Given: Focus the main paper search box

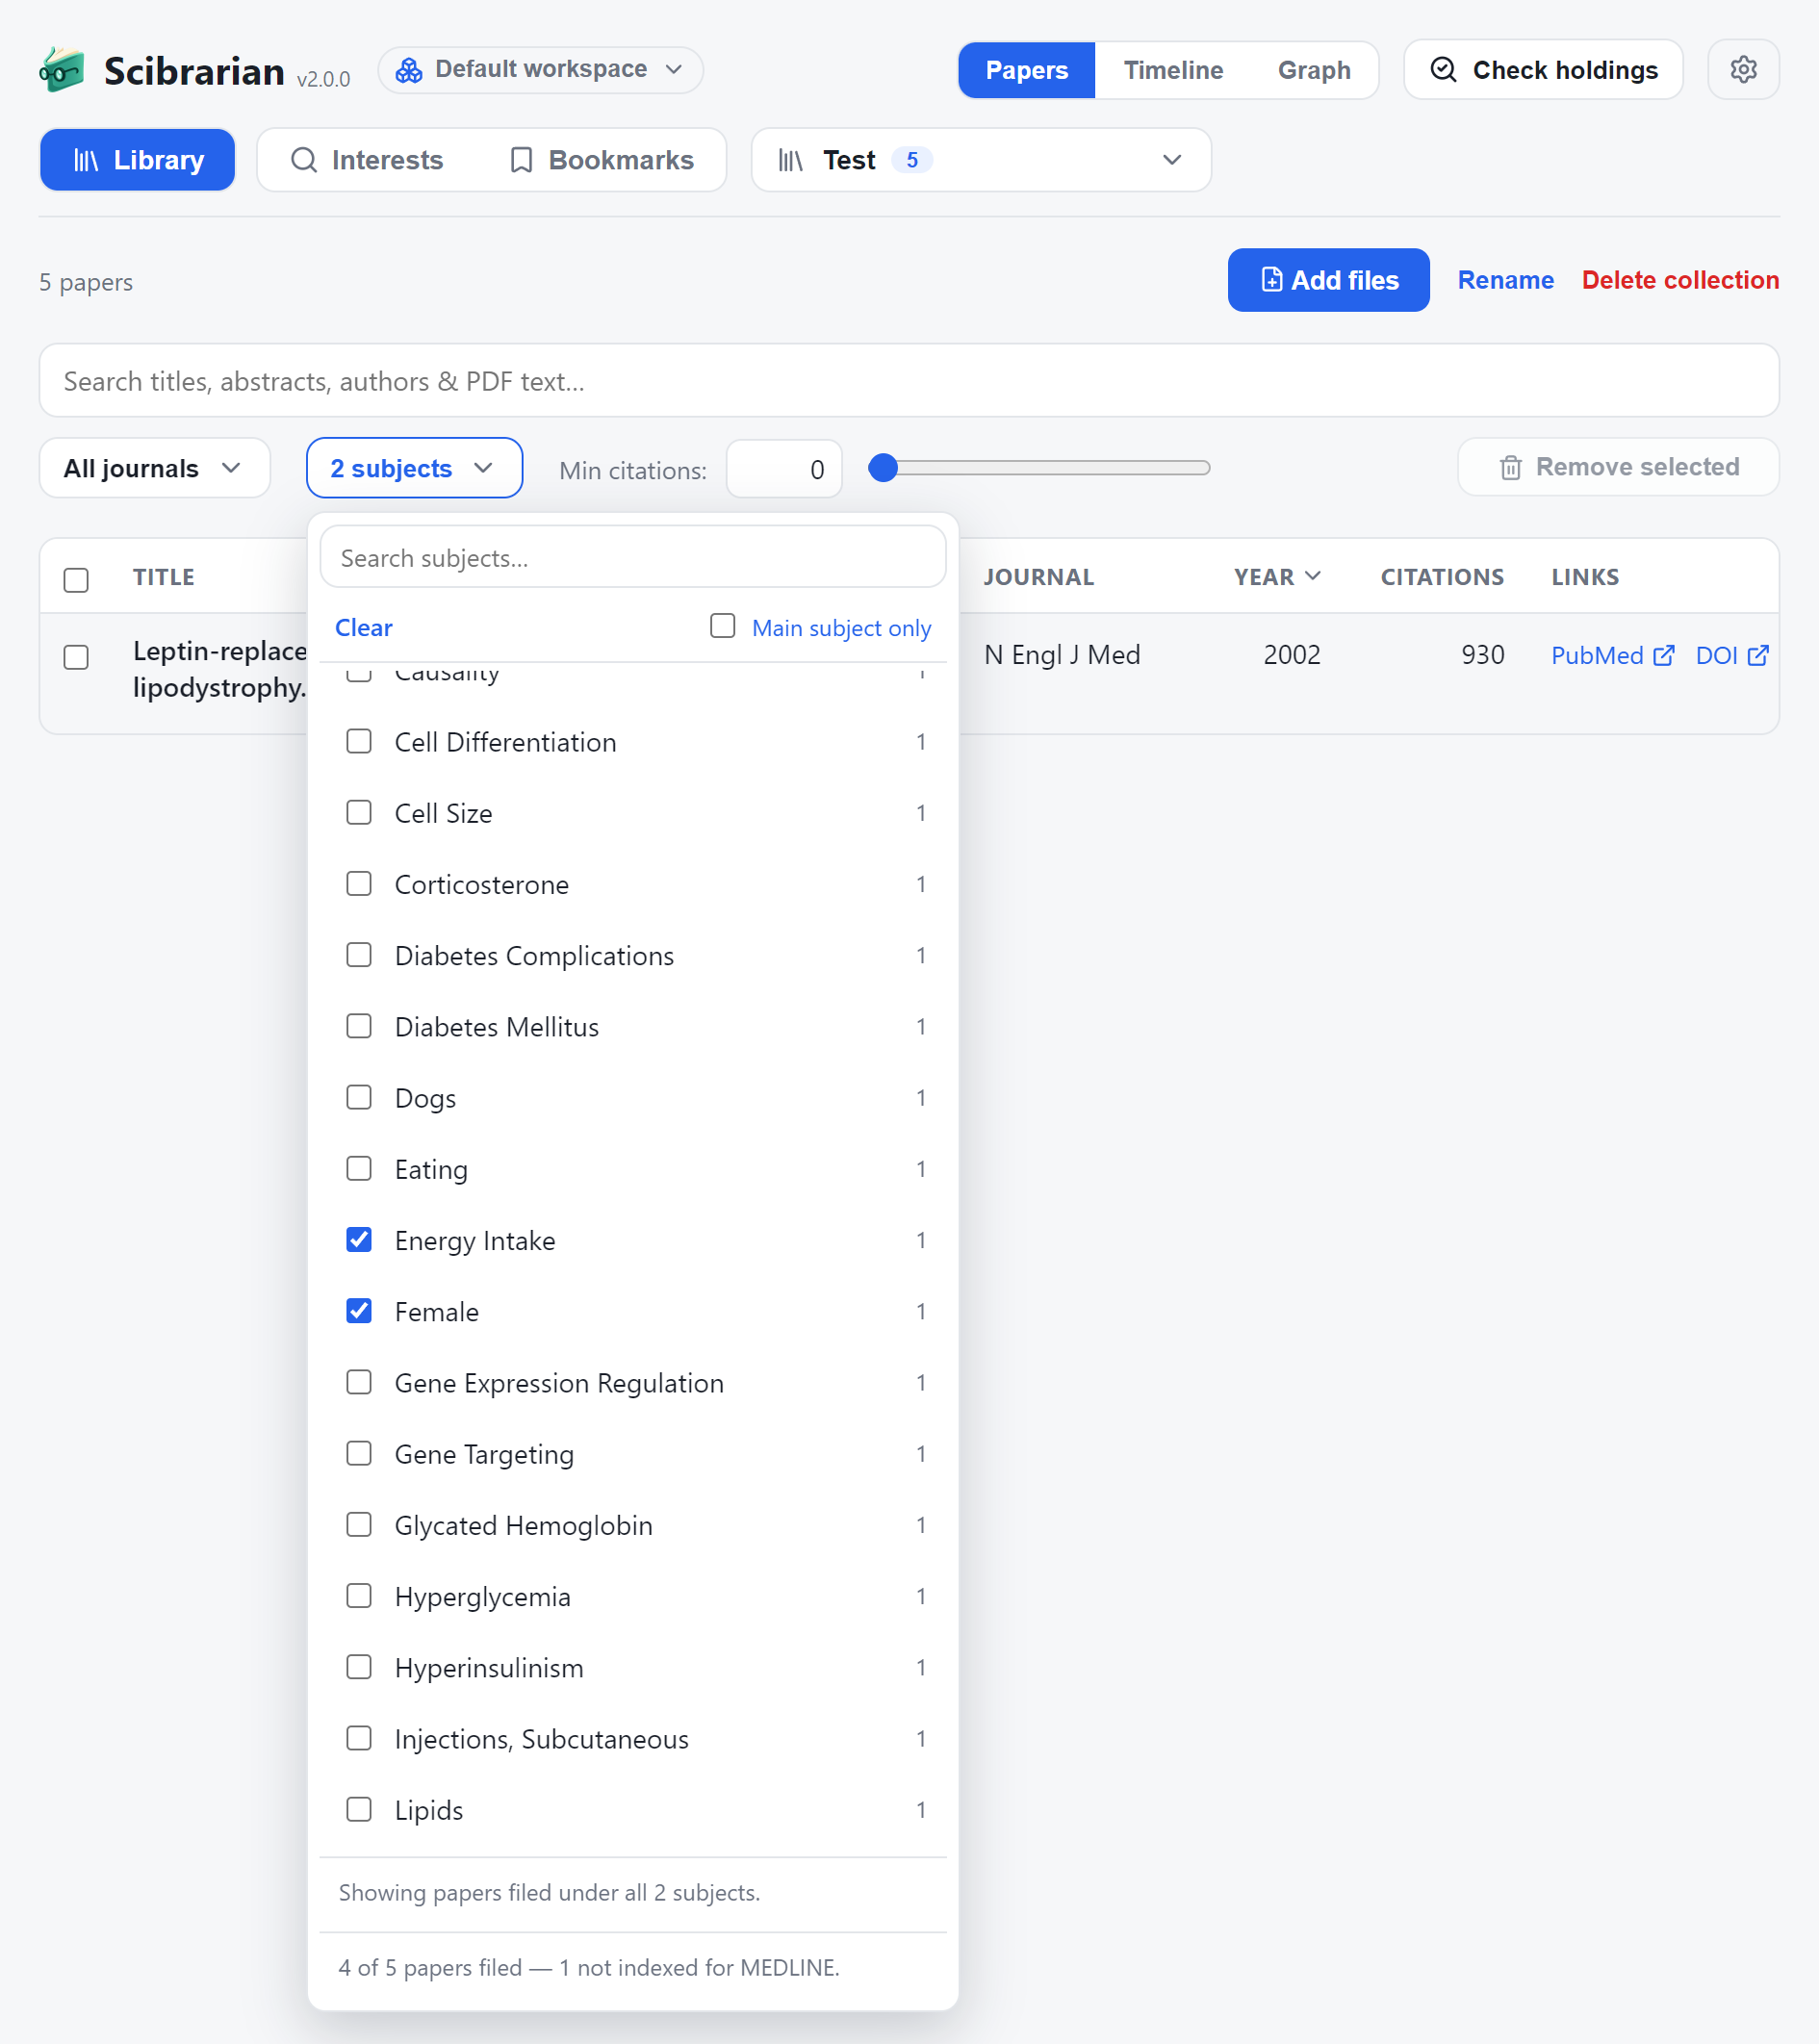Looking at the screenshot, I should [x=908, y=381].
